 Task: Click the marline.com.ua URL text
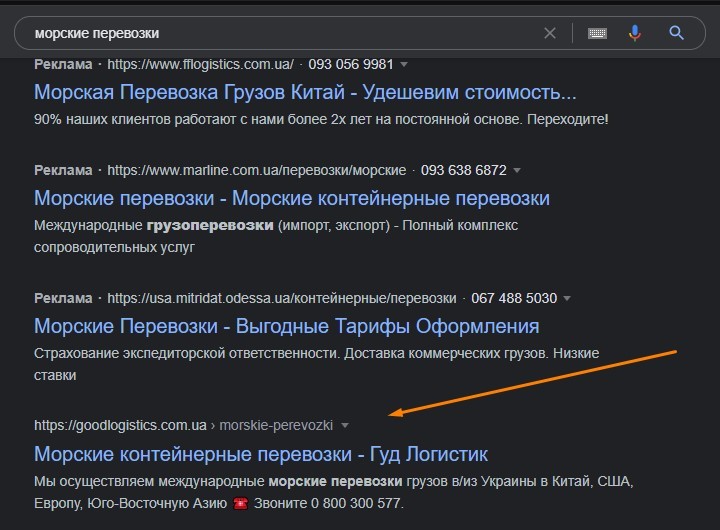click(x=257, y=170)
